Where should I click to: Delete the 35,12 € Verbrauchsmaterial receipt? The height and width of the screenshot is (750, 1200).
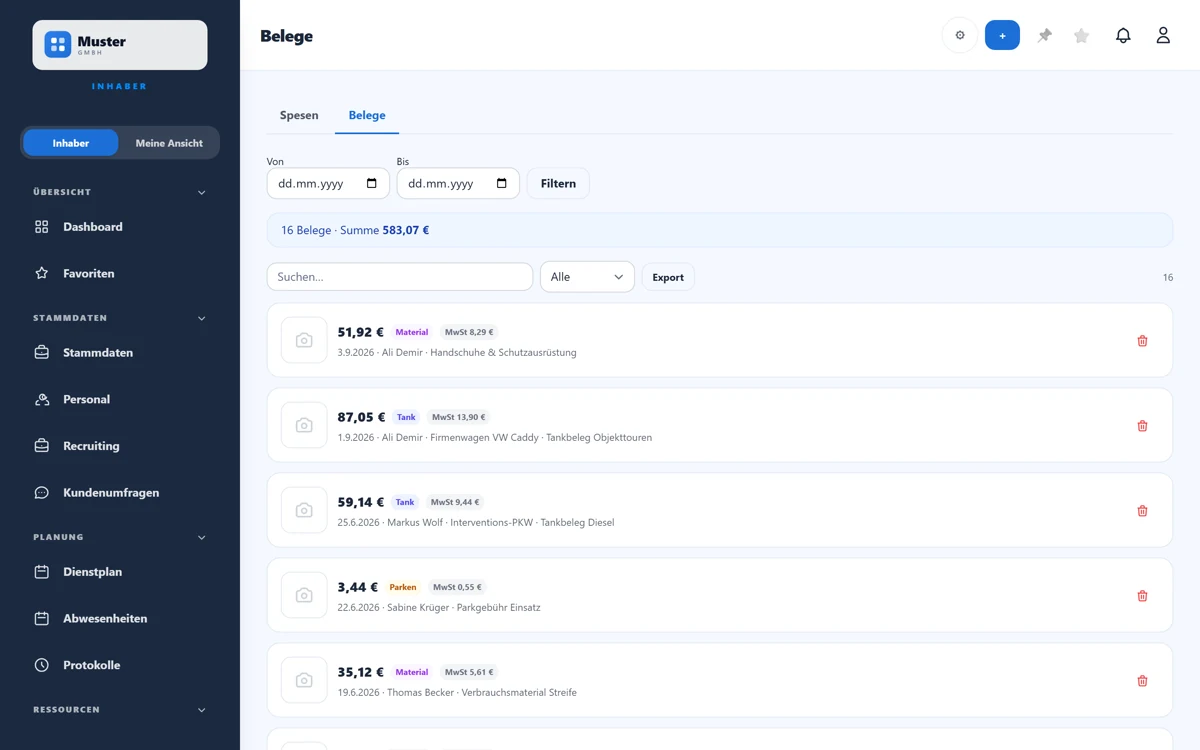point(1142,681)
